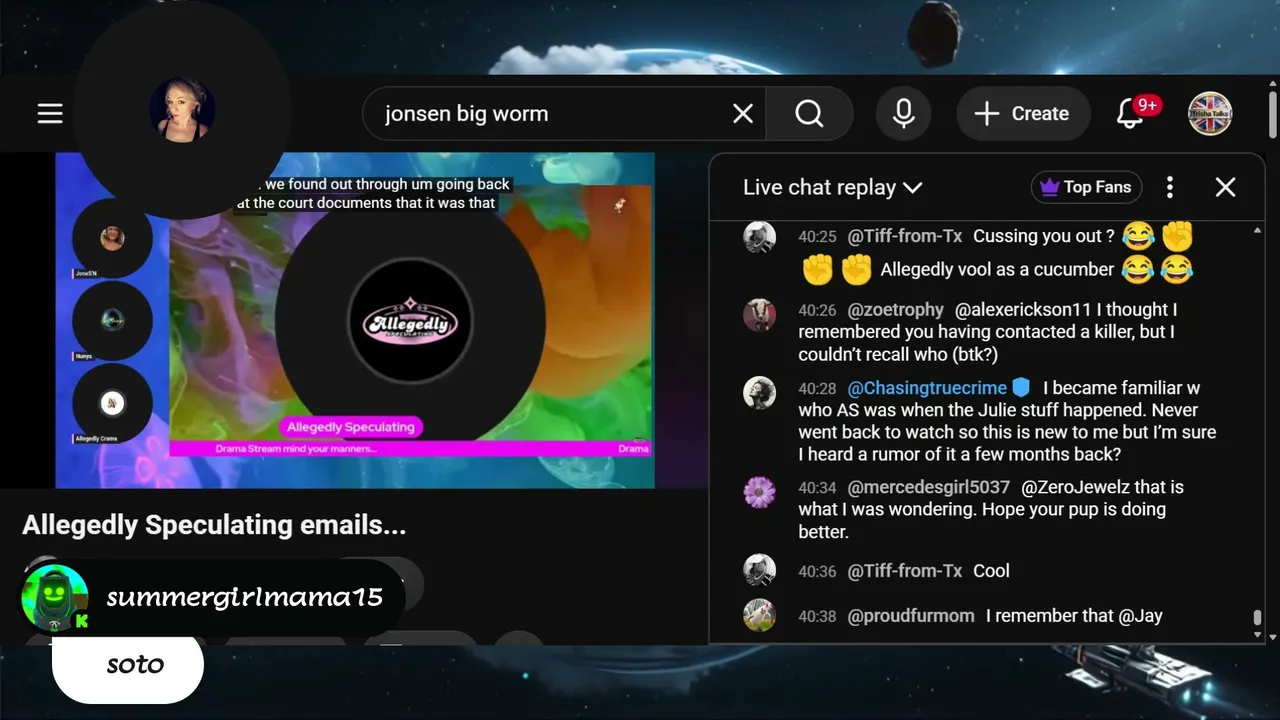Click Tiff-from-Tx avatar beside the Cool message
This screenshot has width=1280, height=720.
coord(760,570)
